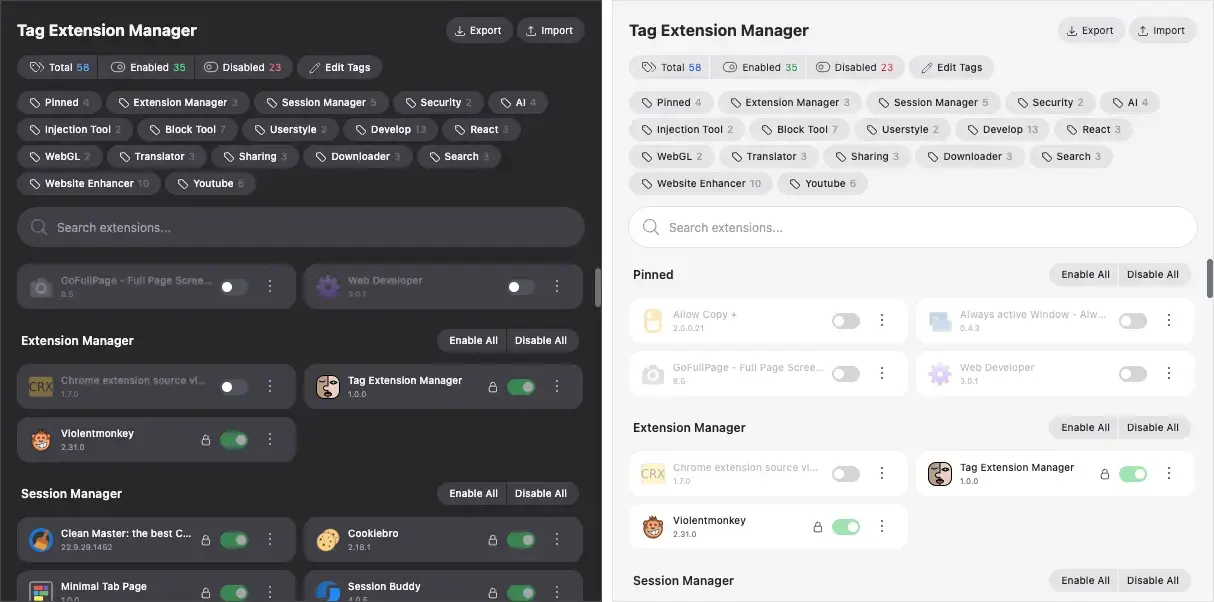The height and width of the screenshot is (602, 1214).
Task: Click Enable All for Extension Manager, dark panel
Action: [x=473, y=341]
